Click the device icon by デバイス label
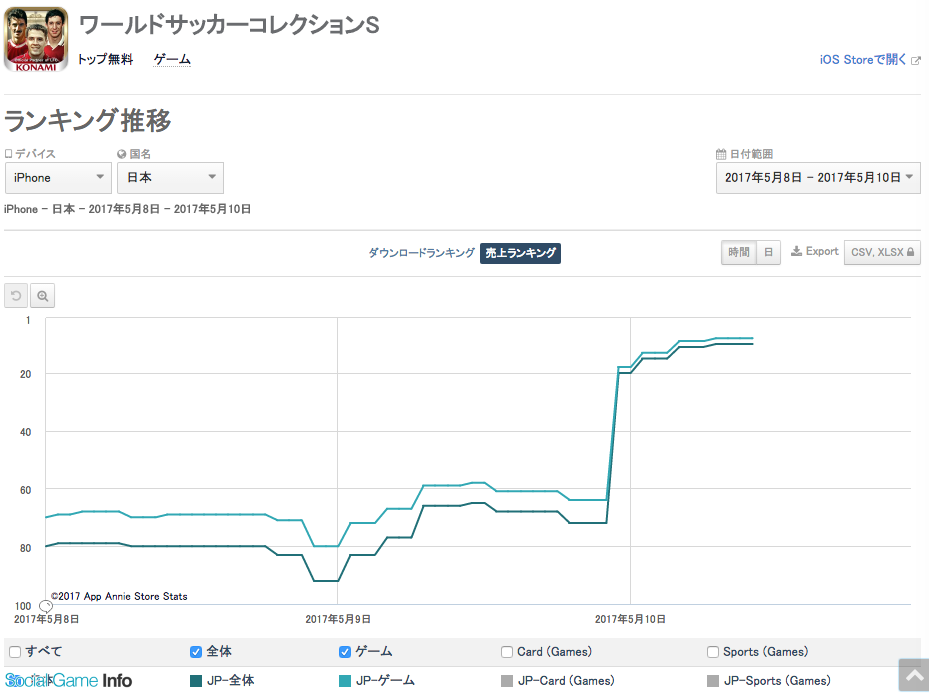Screen dimensions: 929x693 tap(8, 153)
